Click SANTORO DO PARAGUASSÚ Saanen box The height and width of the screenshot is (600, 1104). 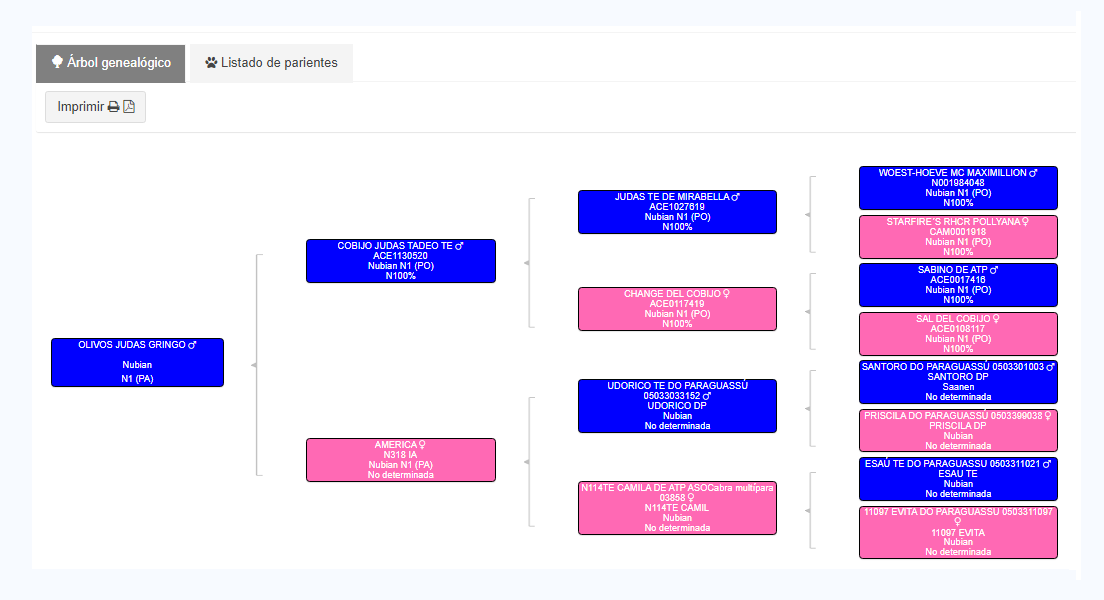click(x=957, y=382)
